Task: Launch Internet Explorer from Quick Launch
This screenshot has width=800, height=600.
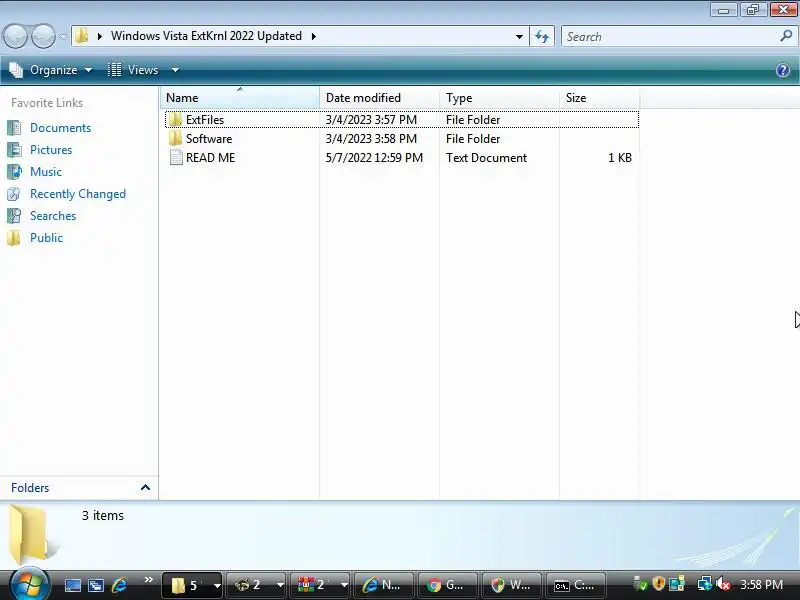Action: [119, 585]
